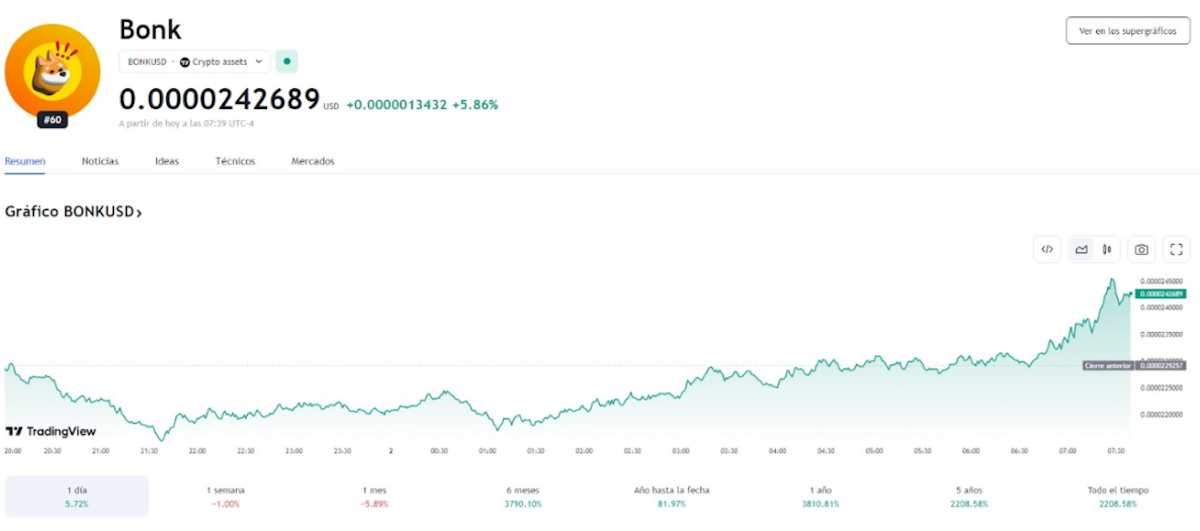Screen dimensions: 1200x531
Task: Click the #60 rank badge
Action: (52, 121)
